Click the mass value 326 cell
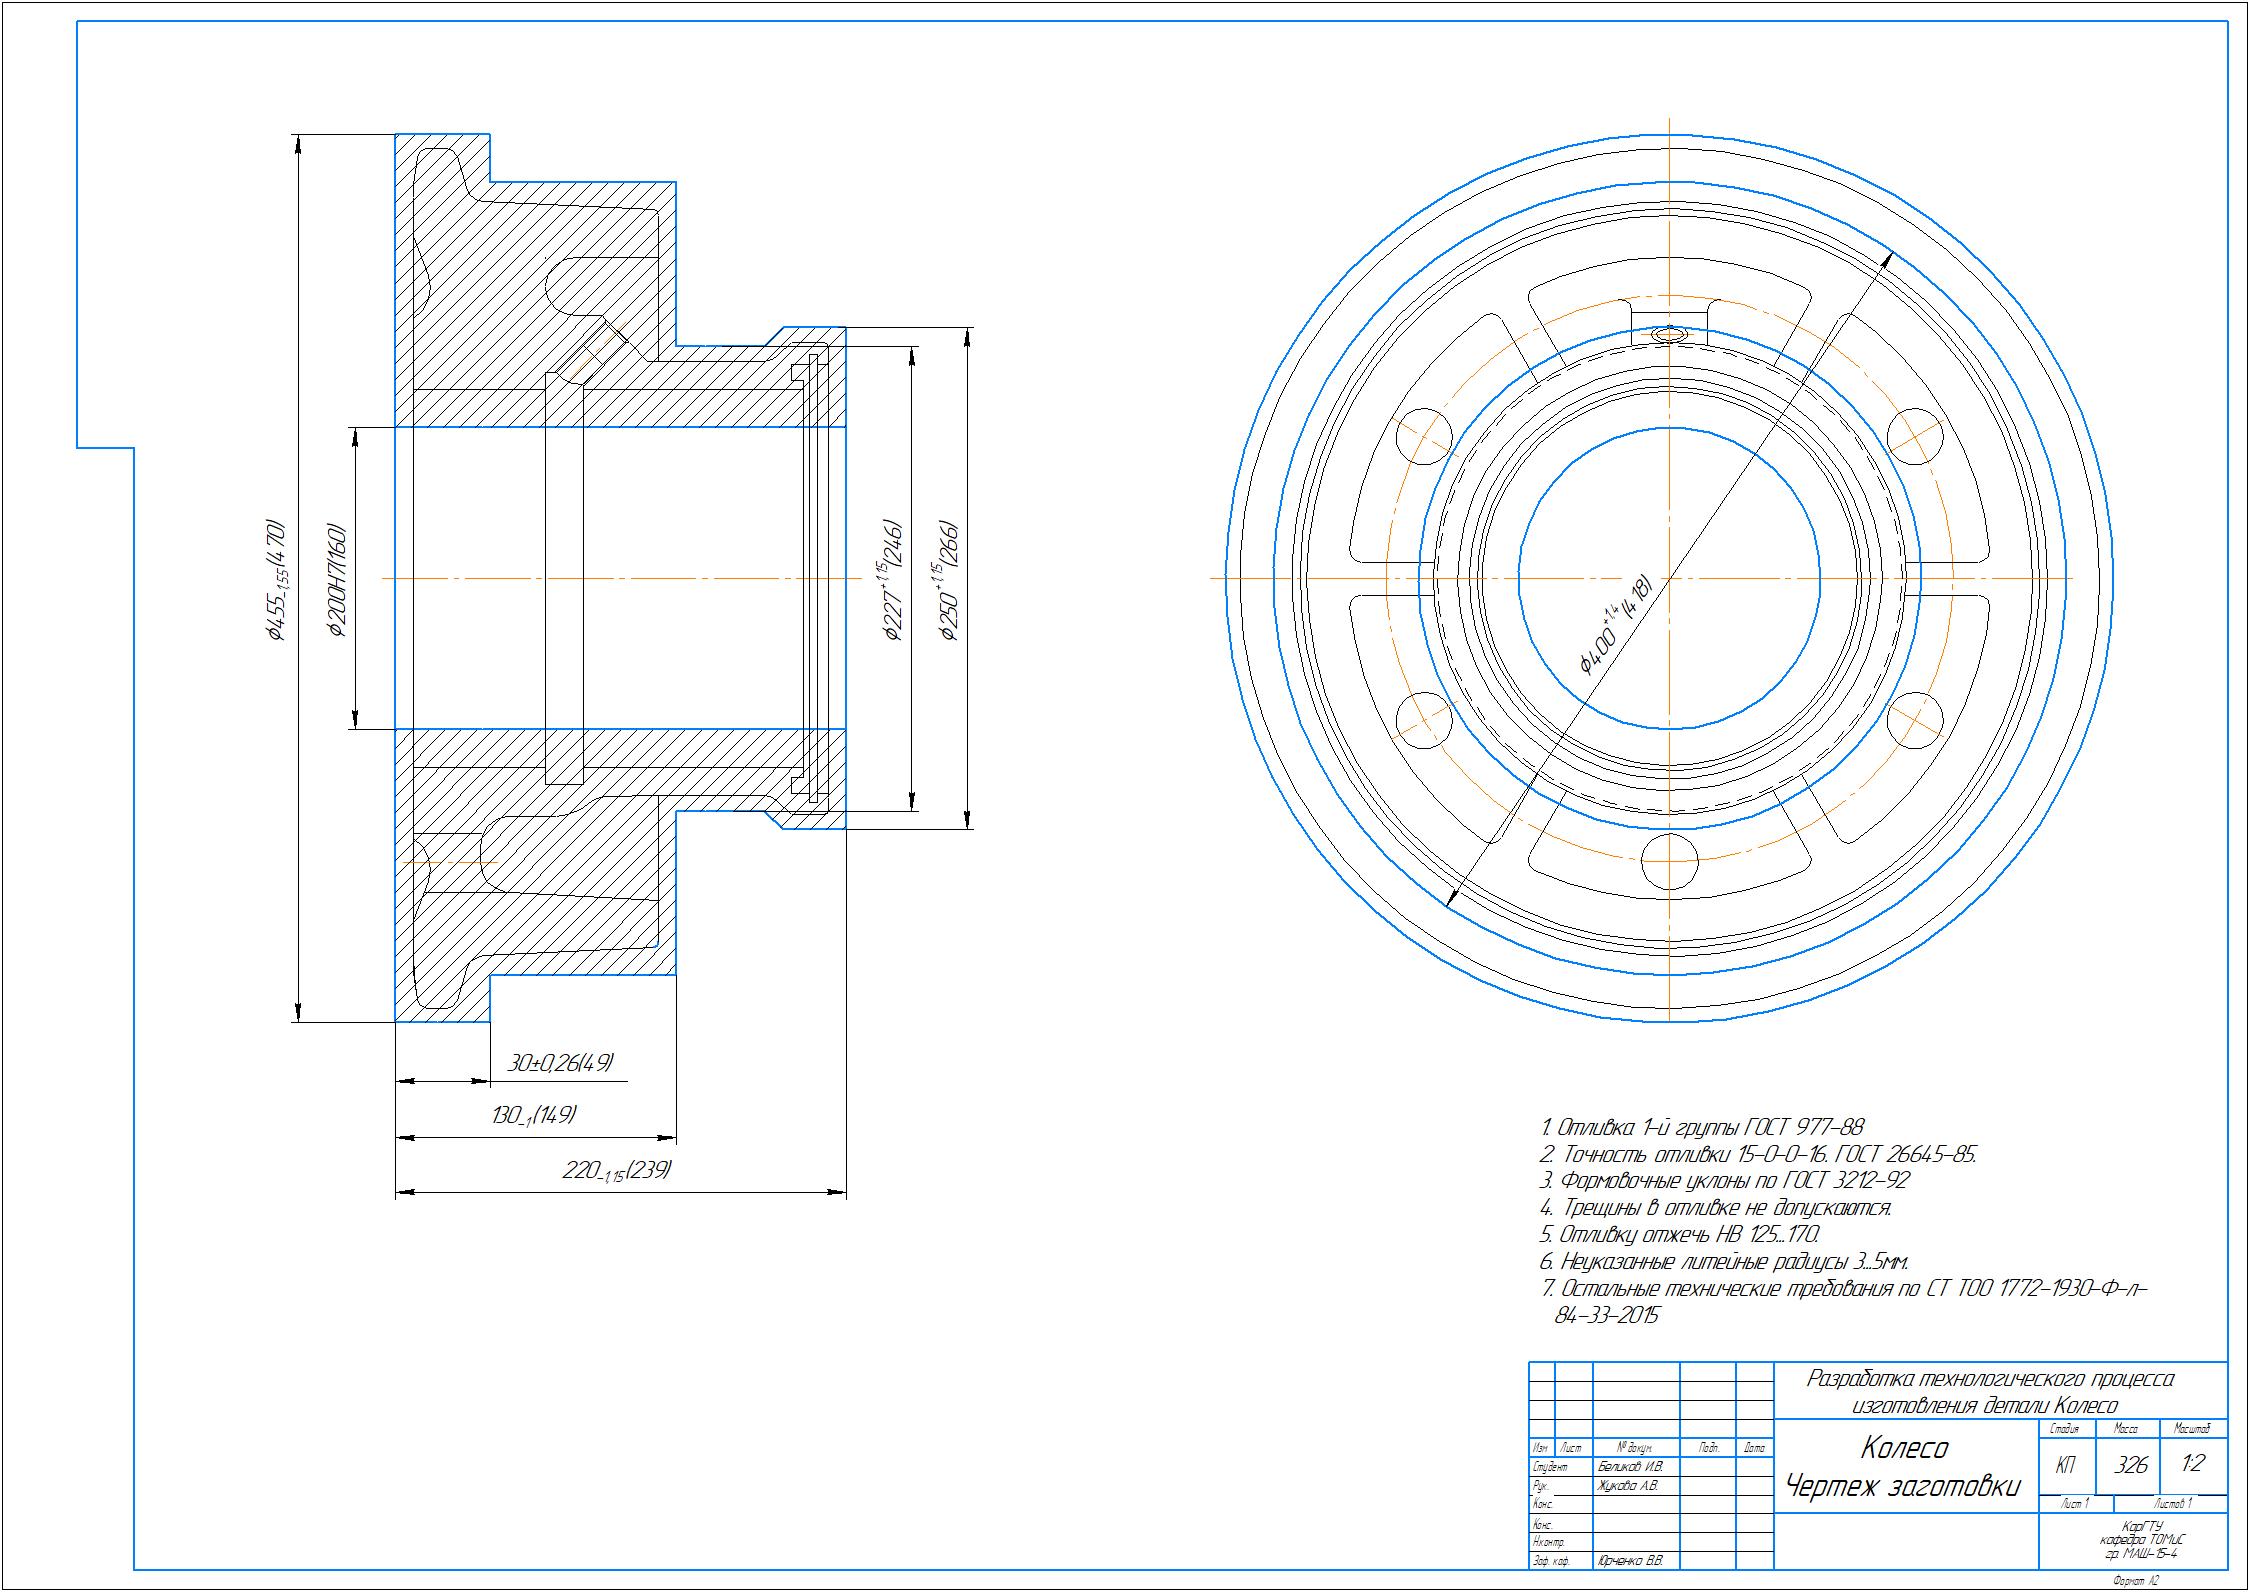2249x1592 pixels. click(2130, 1465)
